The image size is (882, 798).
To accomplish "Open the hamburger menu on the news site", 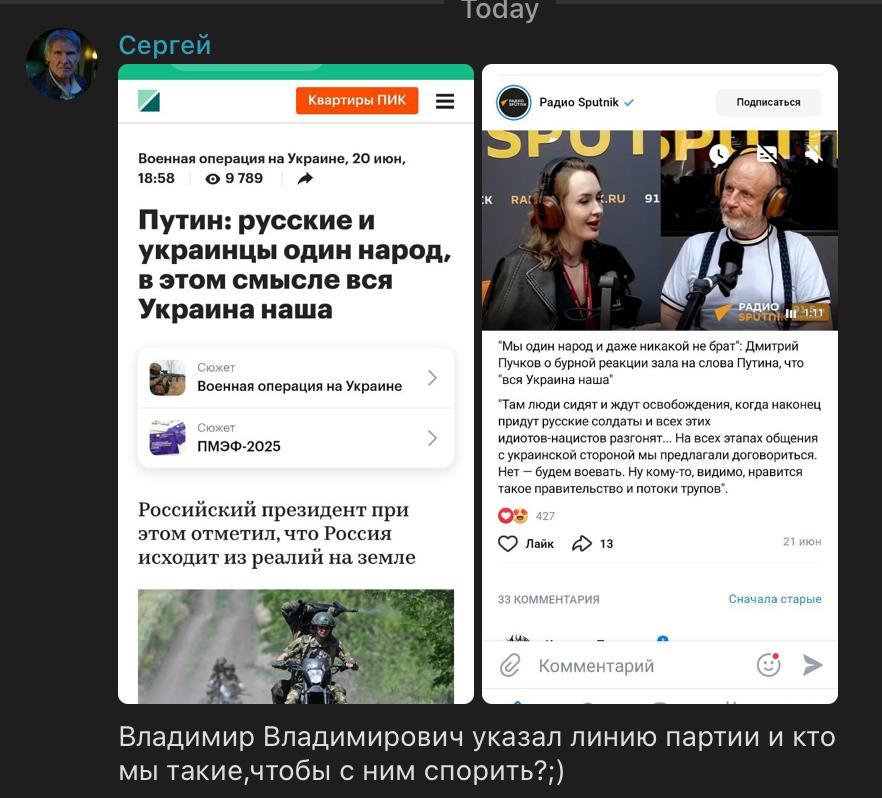I will coord(444,101).
